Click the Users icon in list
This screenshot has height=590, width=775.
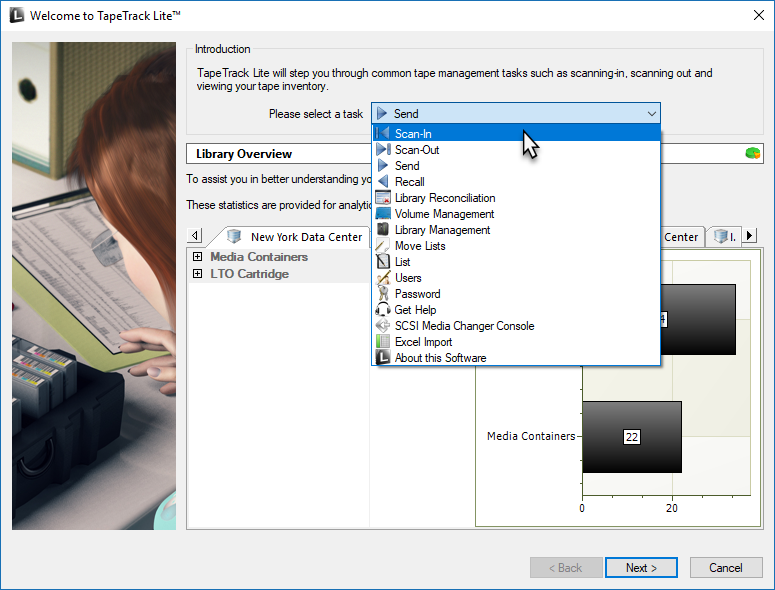383,278
